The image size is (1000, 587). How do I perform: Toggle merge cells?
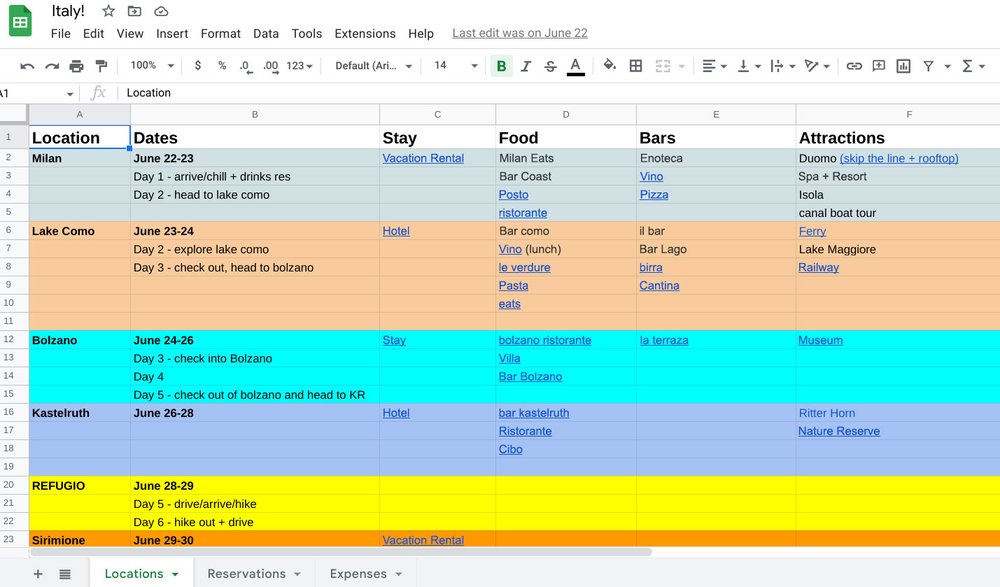coord(661,65)
